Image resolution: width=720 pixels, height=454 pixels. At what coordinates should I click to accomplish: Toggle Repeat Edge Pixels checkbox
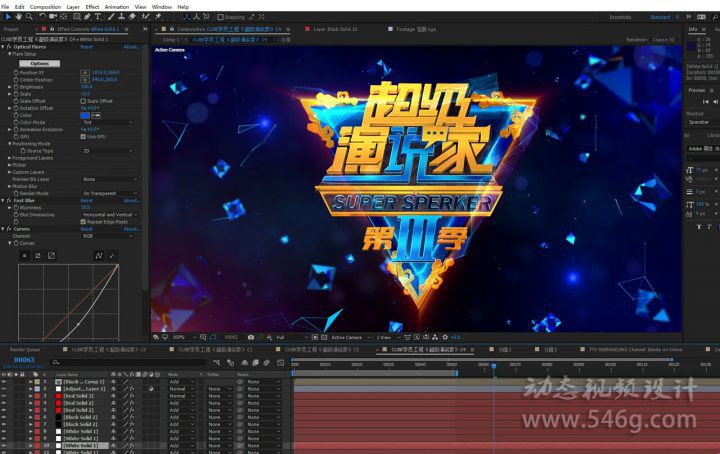point(83,221)
